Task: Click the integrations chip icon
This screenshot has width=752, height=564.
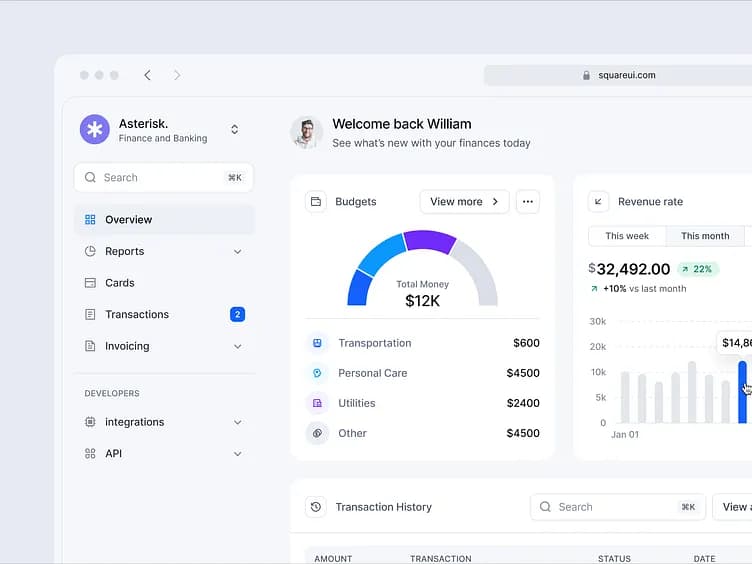Action: tap(90, 422)
